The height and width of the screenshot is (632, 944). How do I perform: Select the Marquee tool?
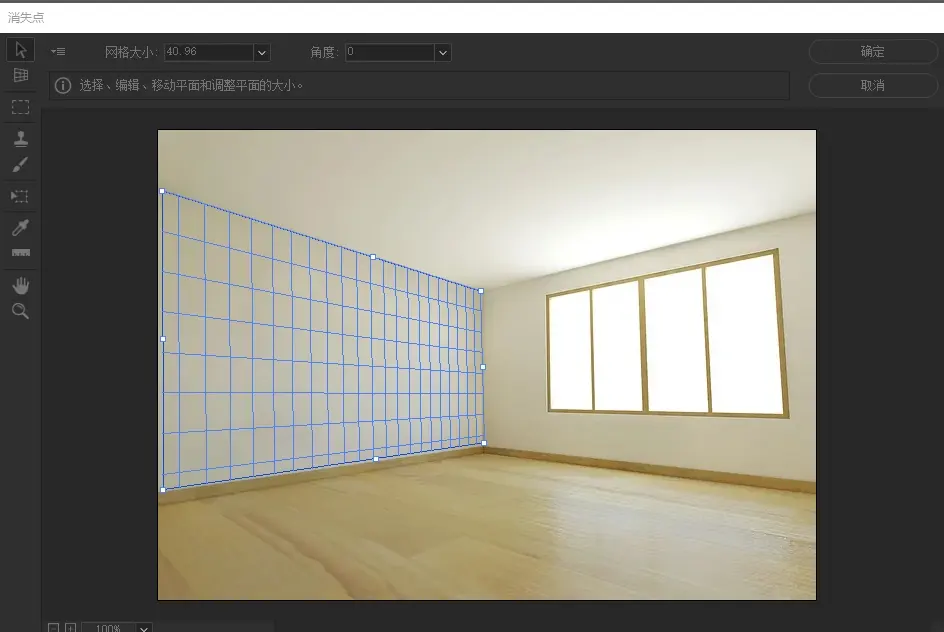pos(20,106)
